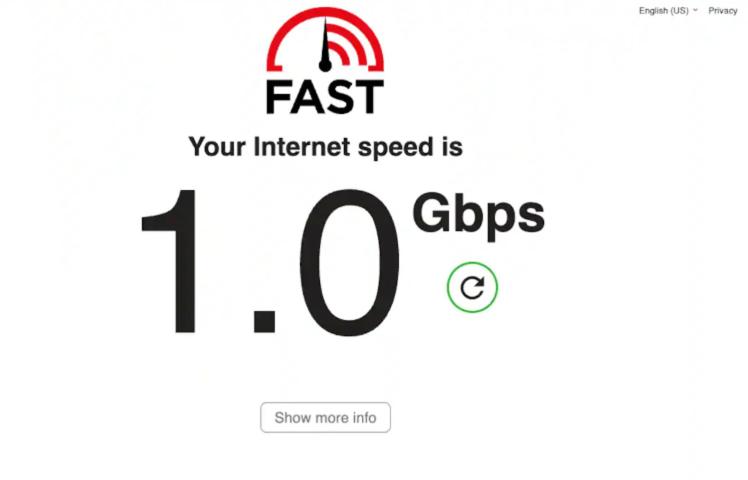Viewport: 748px width, 480px height.
Task: Click the word "Your" in the heading
Action: click(x=217, y=146)
